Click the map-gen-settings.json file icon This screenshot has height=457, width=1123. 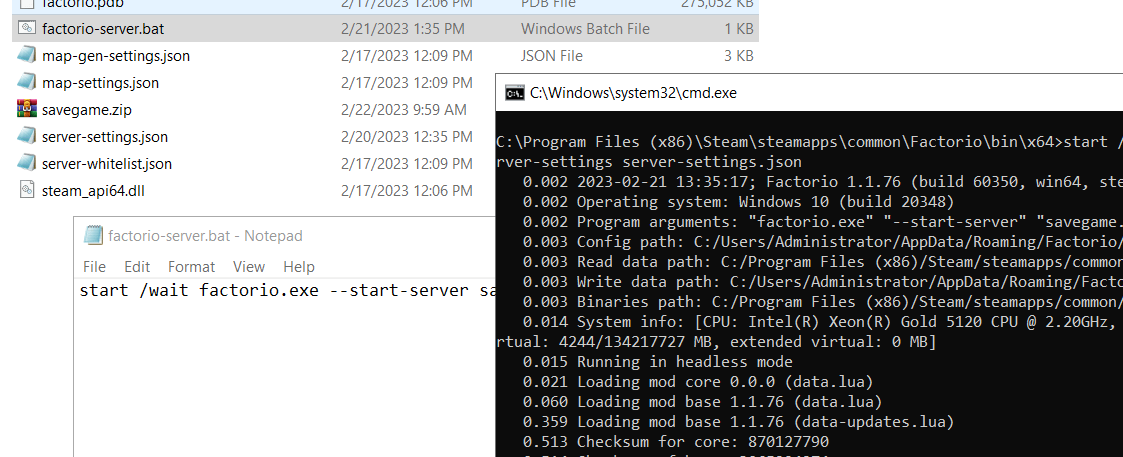pos(26,55)
